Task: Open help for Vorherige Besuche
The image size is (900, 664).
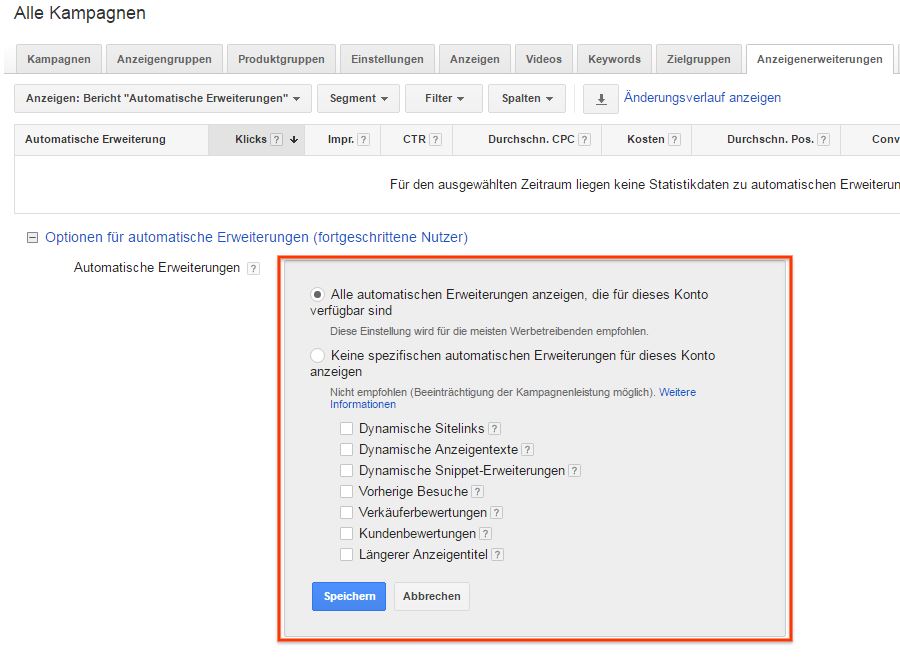Action: tap(477, 492)
